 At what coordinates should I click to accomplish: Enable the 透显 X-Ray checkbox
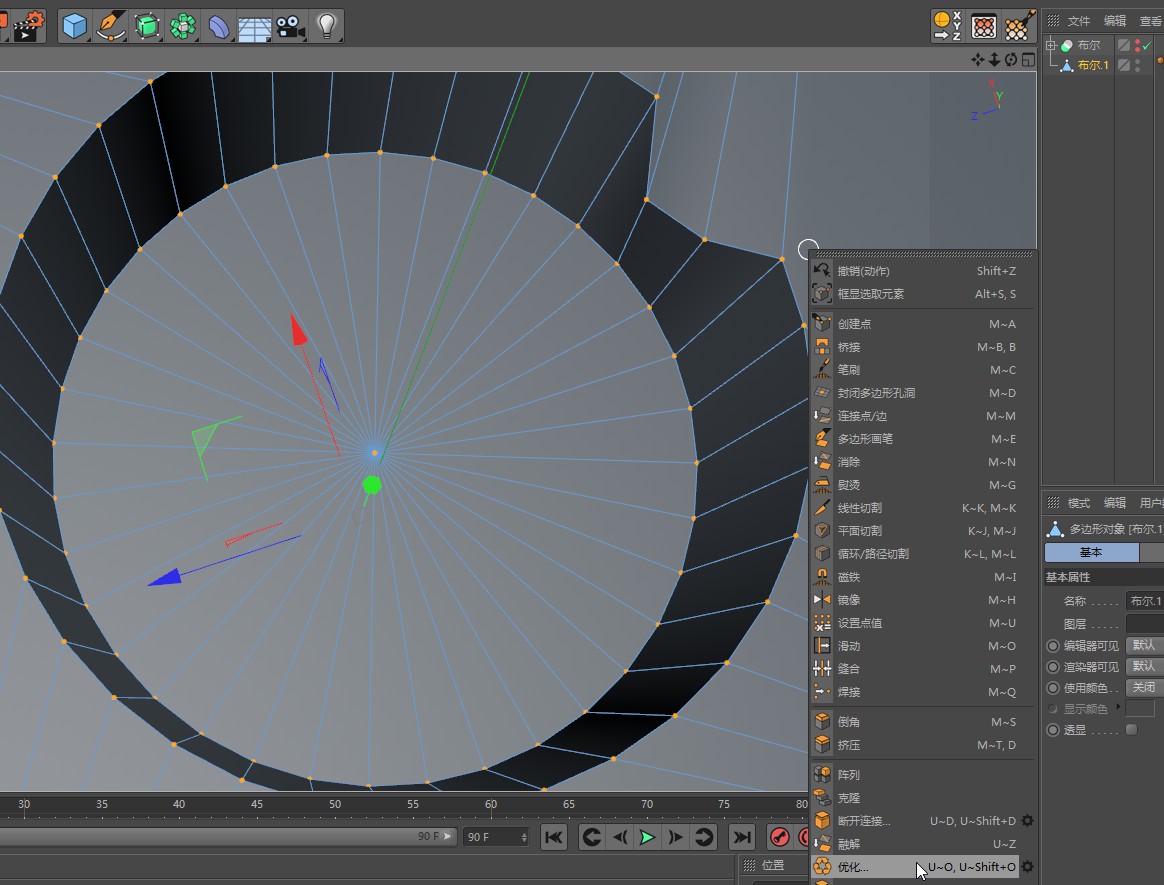tap(1131, 729)
